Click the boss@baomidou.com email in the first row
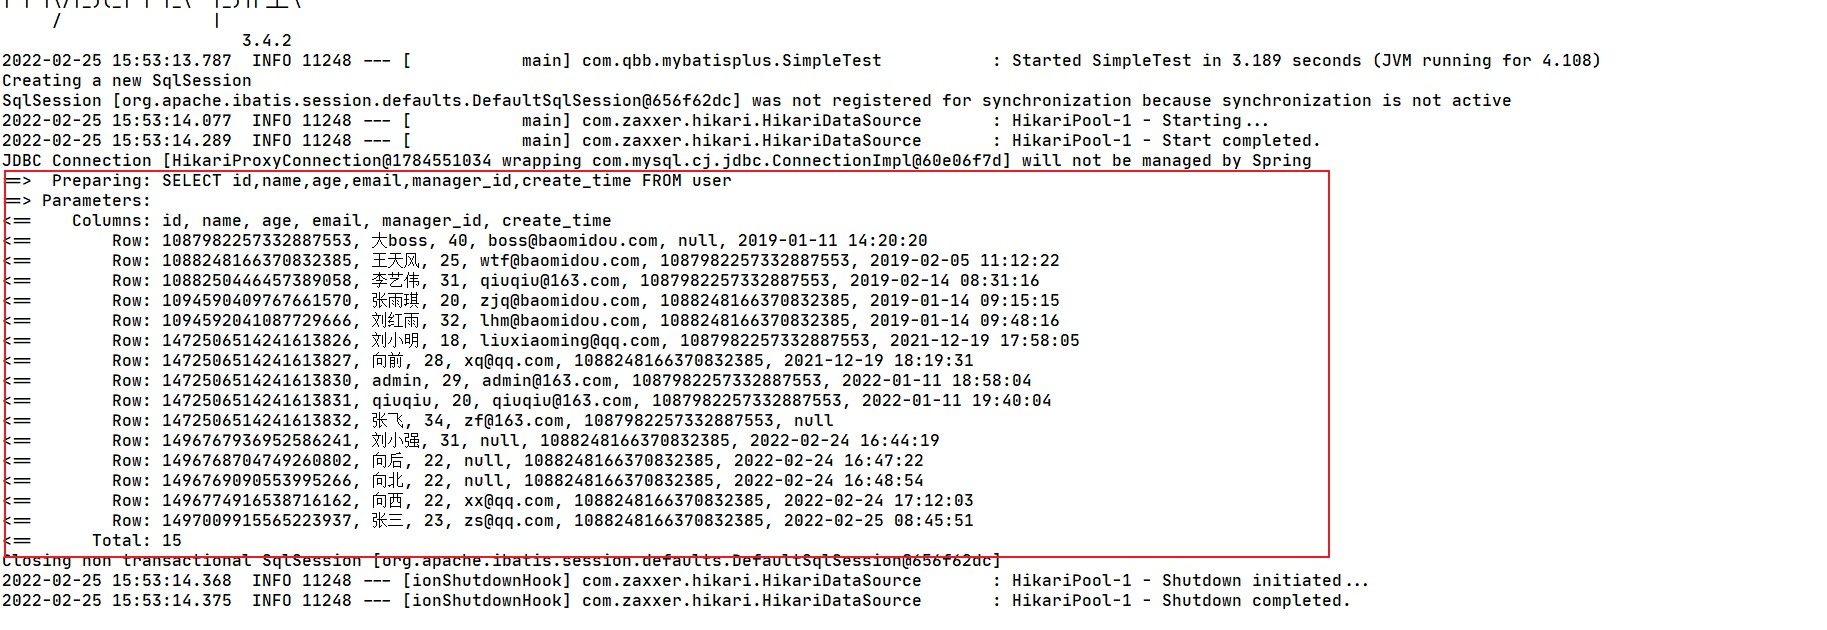The height and width of the screenshot is (630, 1827). tap(572, 241)
